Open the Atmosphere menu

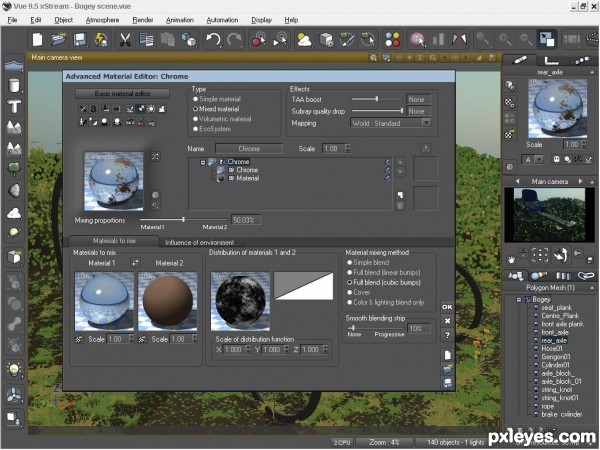(102, 20)
